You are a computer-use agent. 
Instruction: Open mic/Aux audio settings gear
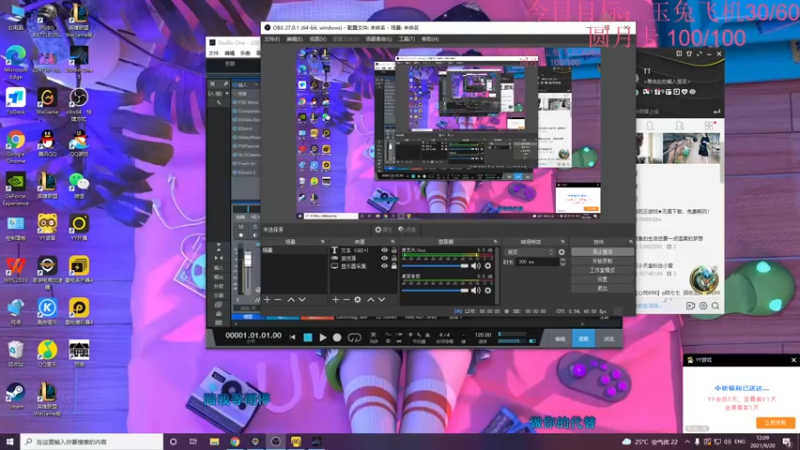[x=488, y=266]
